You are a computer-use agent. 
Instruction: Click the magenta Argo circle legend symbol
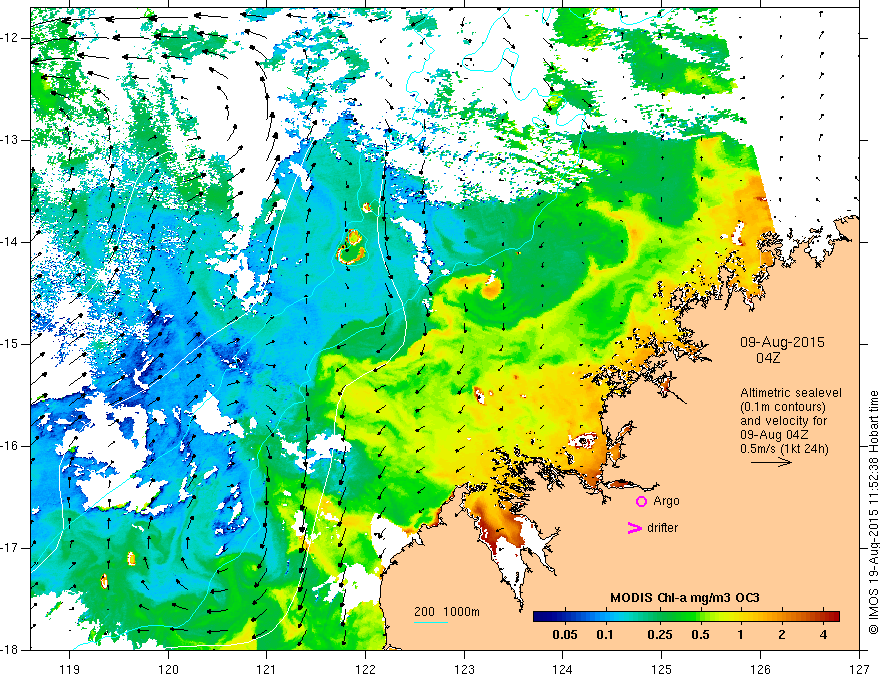(641, 501)
